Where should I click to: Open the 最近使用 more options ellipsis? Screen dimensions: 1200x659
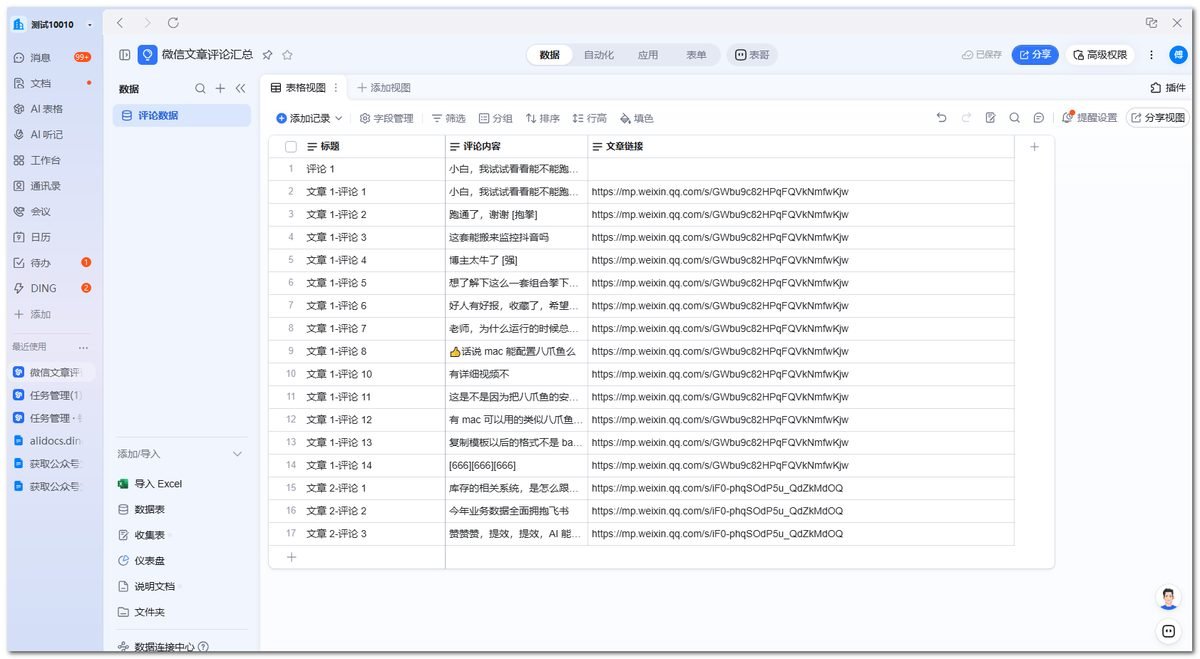[x=84, y=347]
